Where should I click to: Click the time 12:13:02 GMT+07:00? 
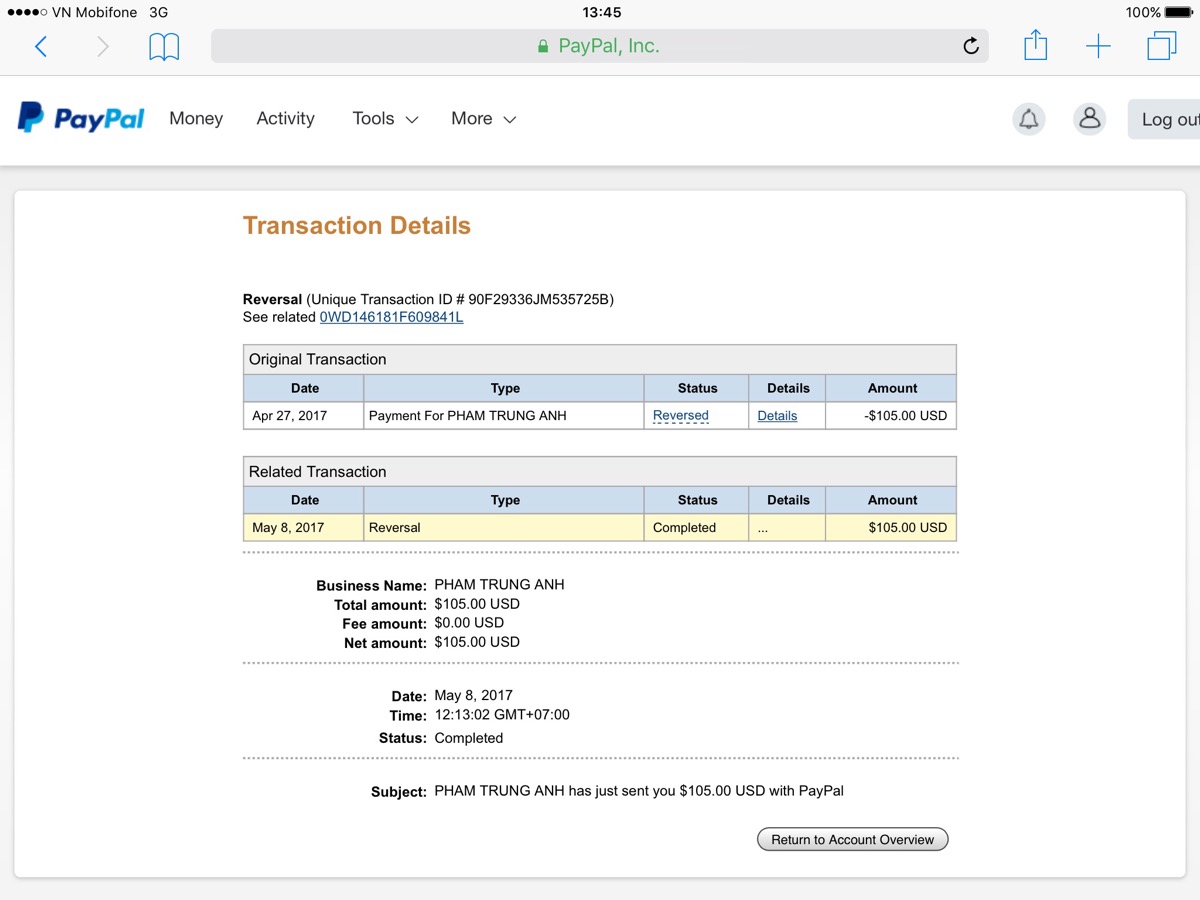[502, 715]
